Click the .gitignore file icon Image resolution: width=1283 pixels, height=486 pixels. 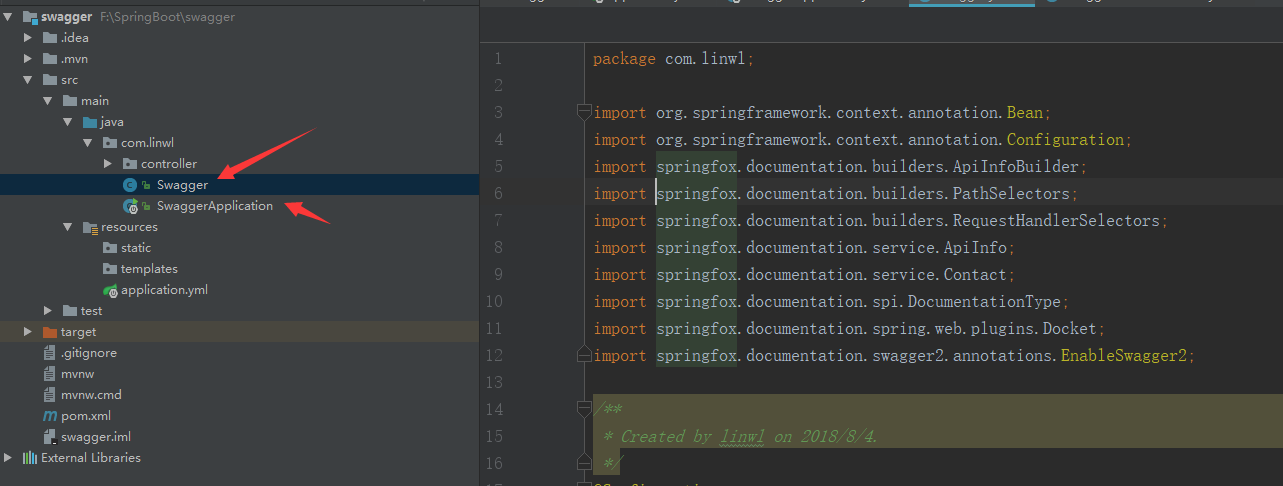point(50,353)
